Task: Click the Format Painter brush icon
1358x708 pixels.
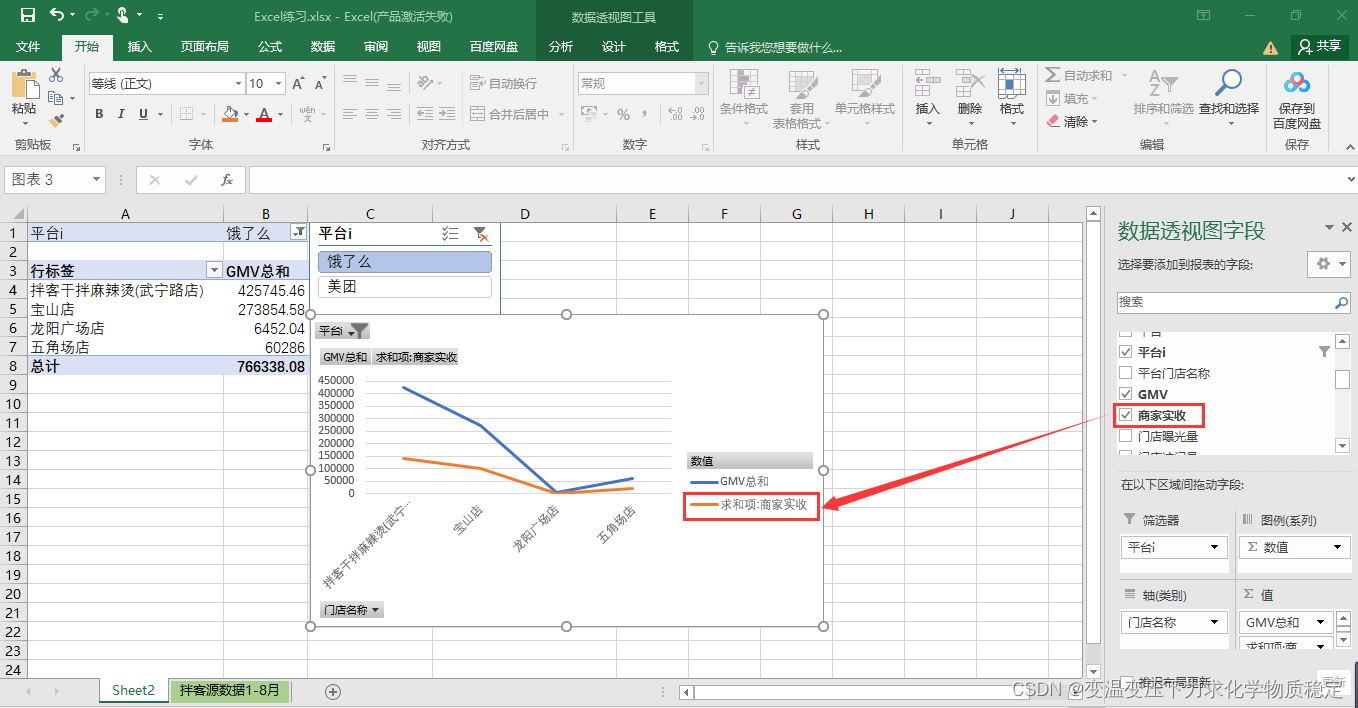Action: click(x=56, y=120)
